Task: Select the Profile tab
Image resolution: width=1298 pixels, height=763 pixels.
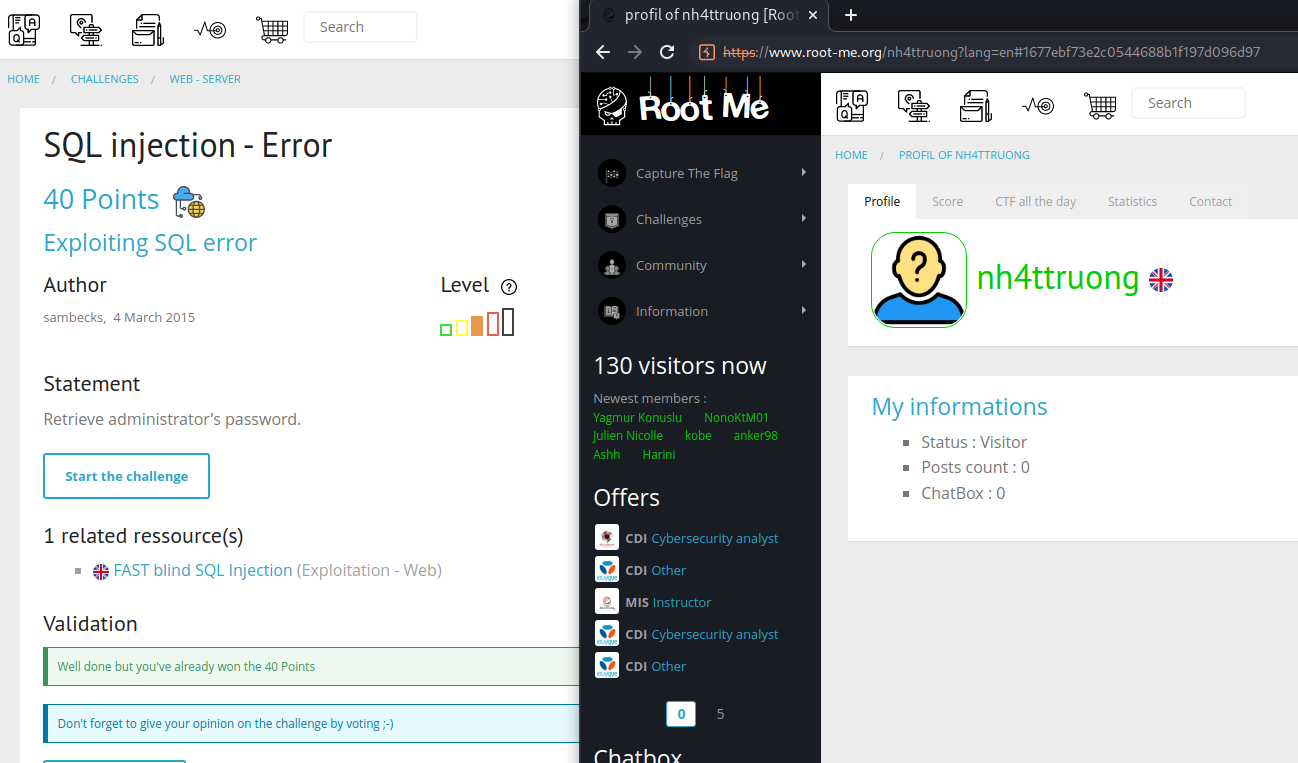Action: pyautogui.click(x=882, y=201)
